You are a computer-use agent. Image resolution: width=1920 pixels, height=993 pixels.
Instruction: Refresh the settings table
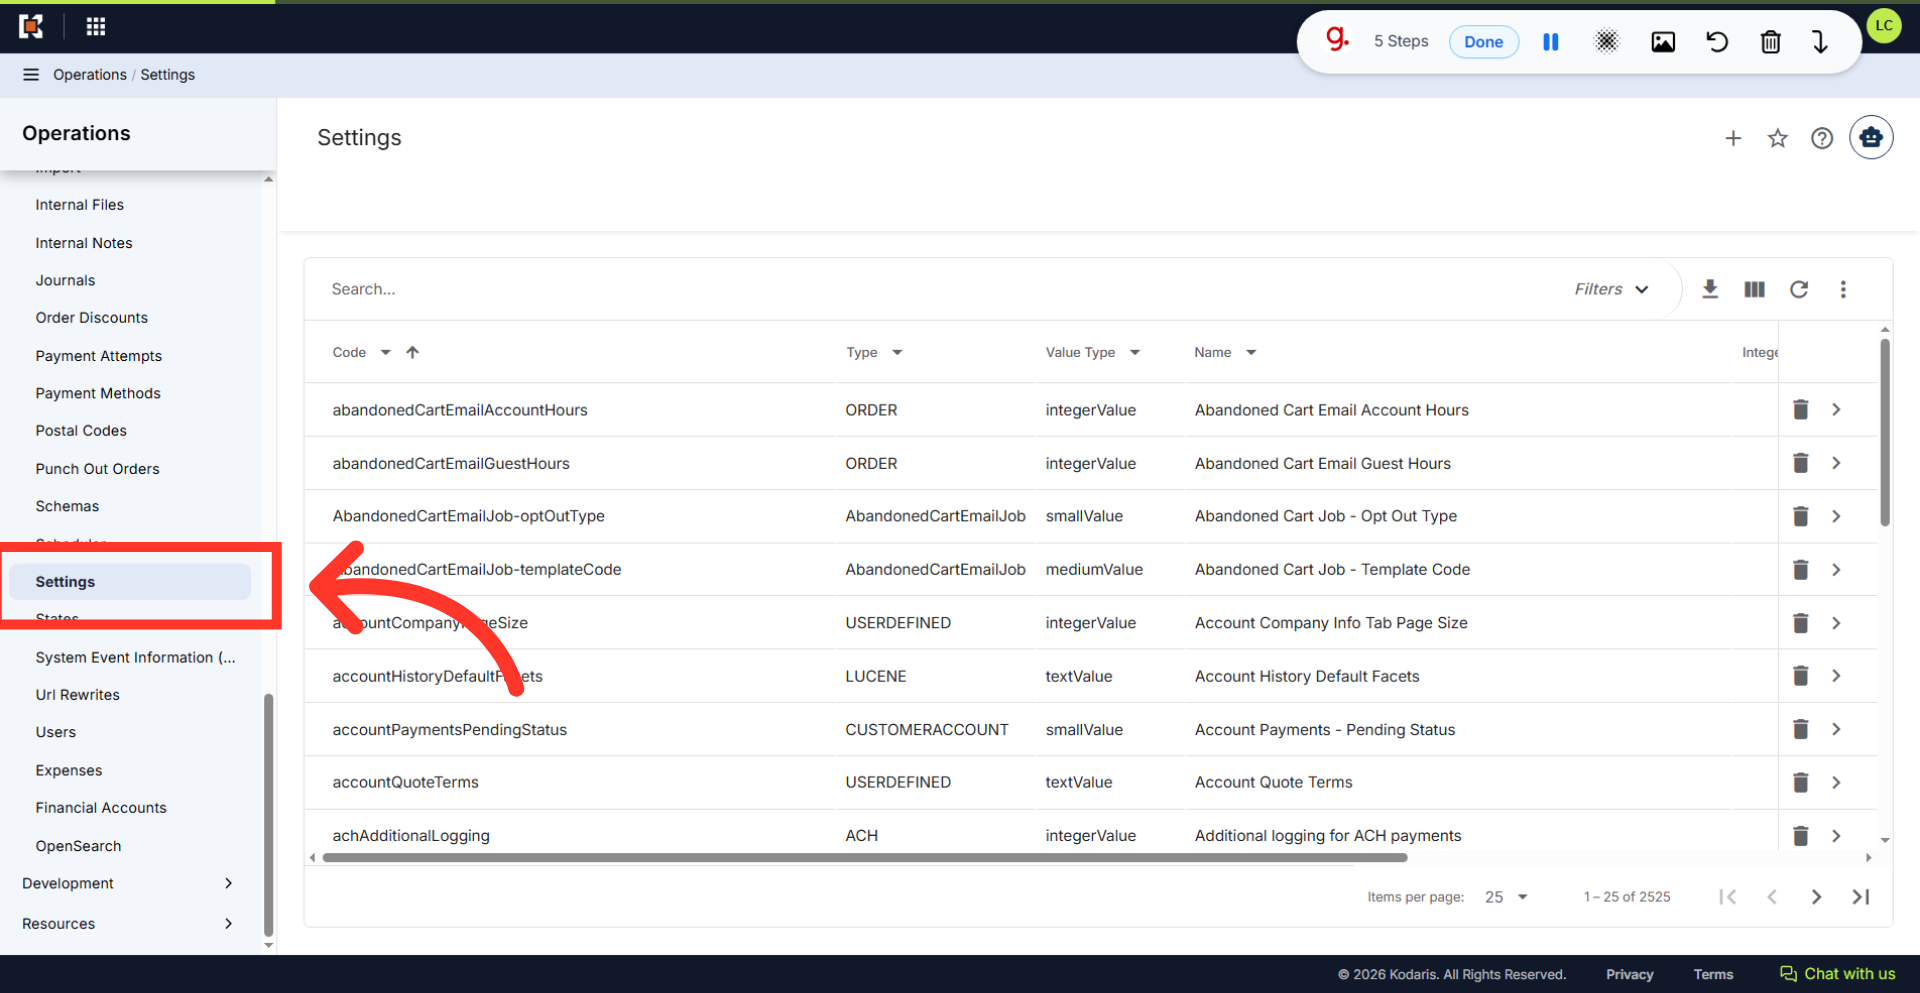pyautogui.click(x=1799, y=289)
